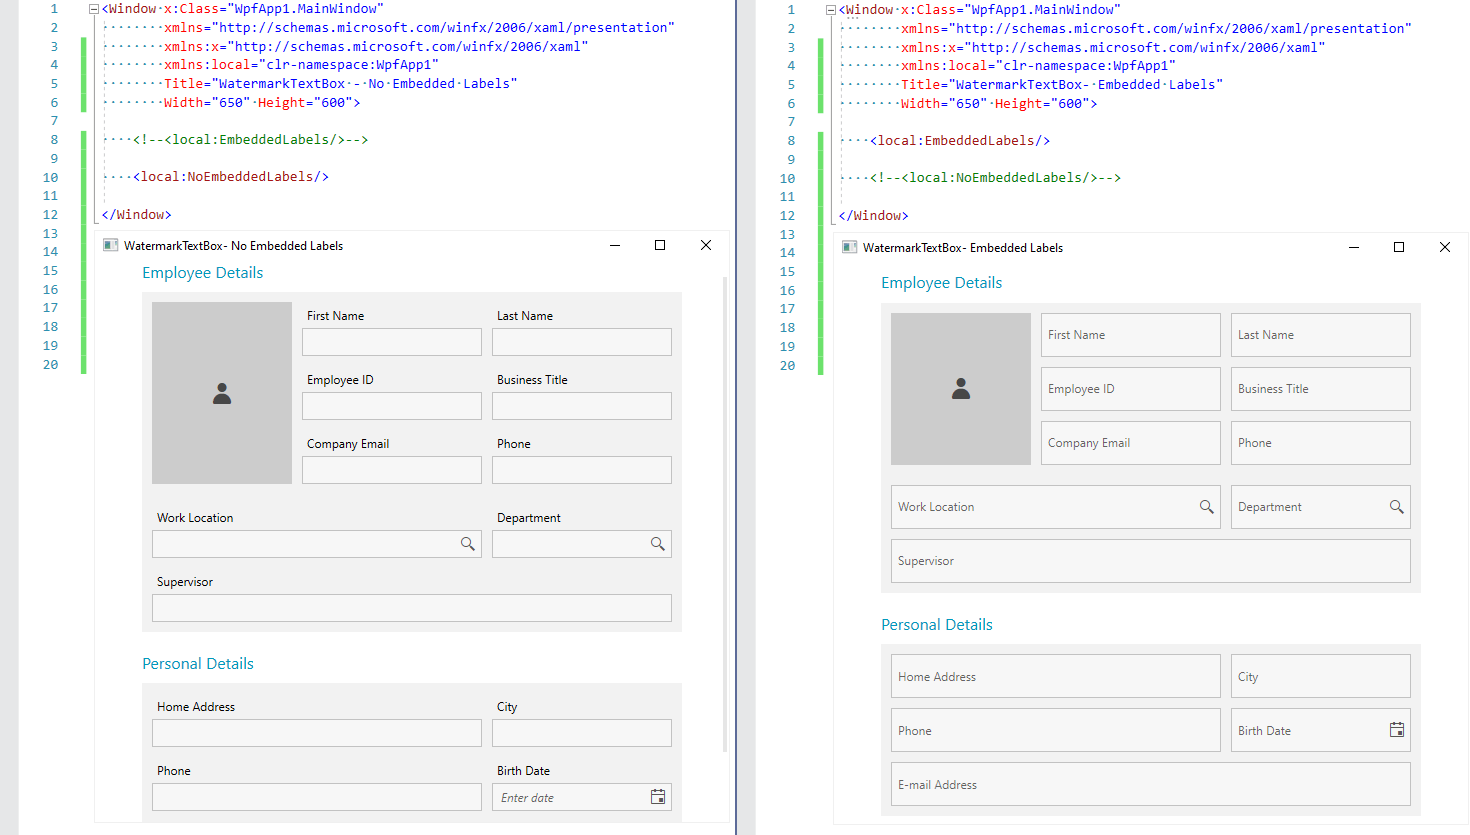Image resolution: width=1470 pixels, height=835 pixels.
Task: Focus Business Title box in No Embedded Labels window
Action: (x=582, y=406)
